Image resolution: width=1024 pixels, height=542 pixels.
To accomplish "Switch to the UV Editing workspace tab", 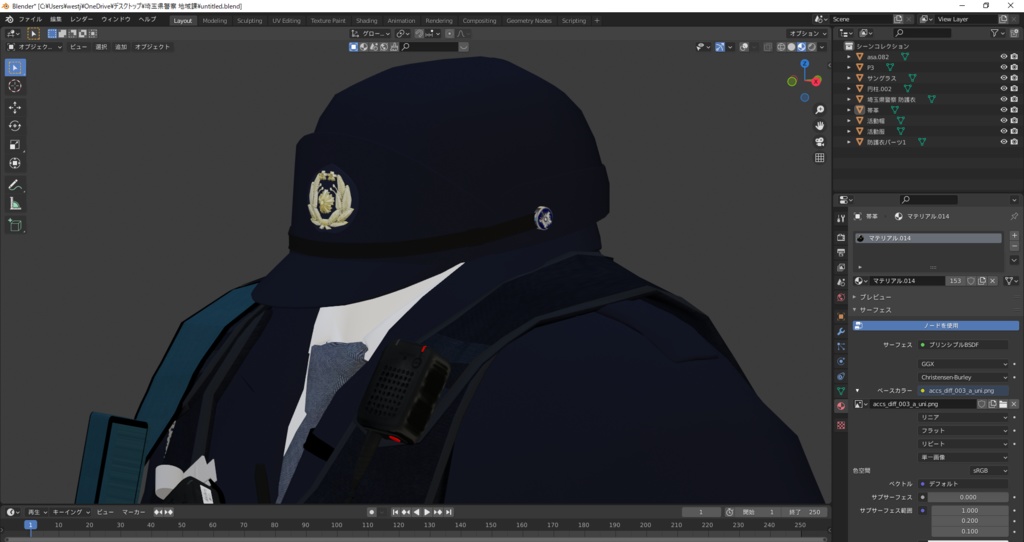I will pos(286,20).
